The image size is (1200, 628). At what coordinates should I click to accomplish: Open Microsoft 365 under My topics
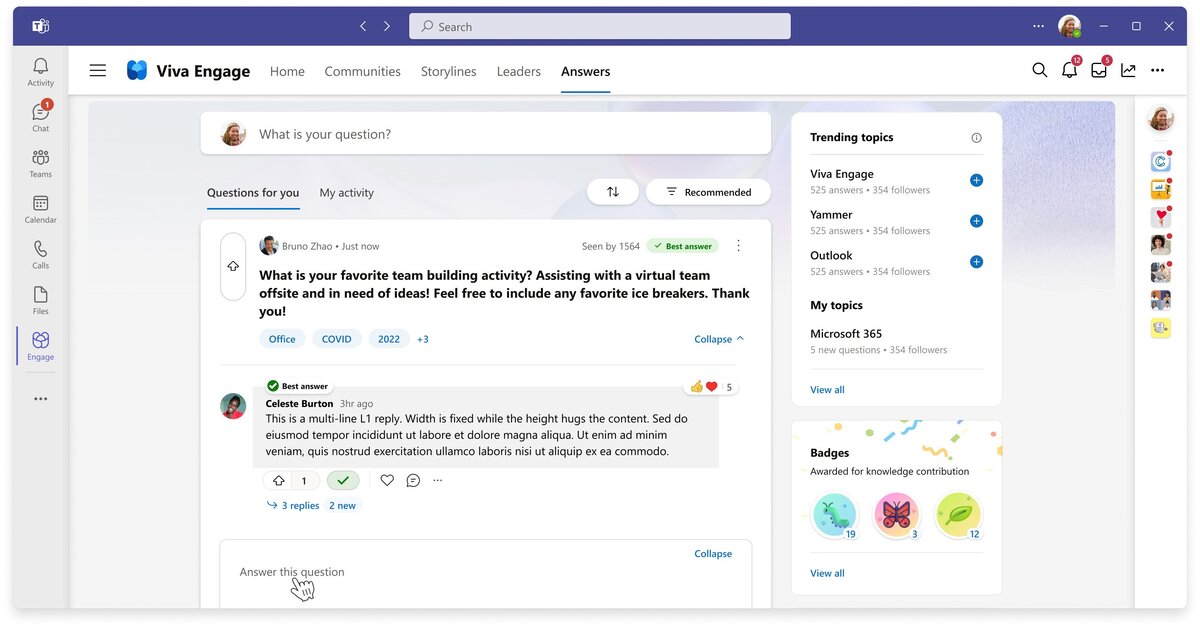pos(846,334)
